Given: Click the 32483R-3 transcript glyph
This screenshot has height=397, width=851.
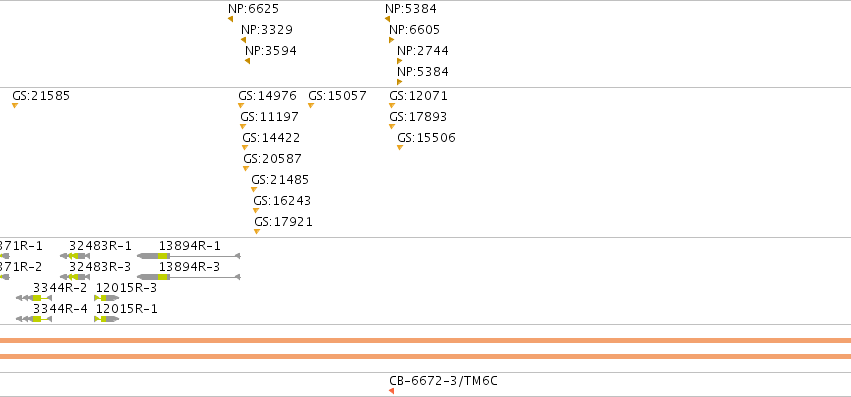Looking at the screenshot, I should (75, 277).
